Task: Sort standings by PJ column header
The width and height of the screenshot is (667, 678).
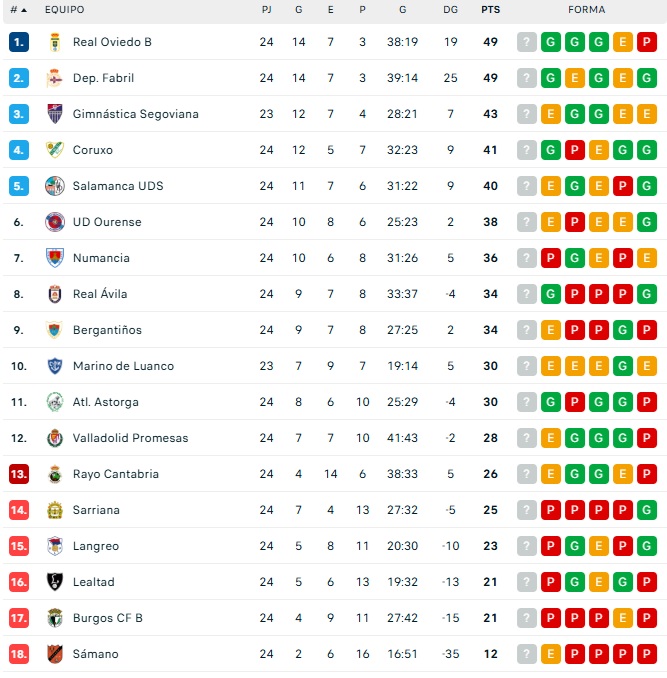Action: (x=266, y=10)
